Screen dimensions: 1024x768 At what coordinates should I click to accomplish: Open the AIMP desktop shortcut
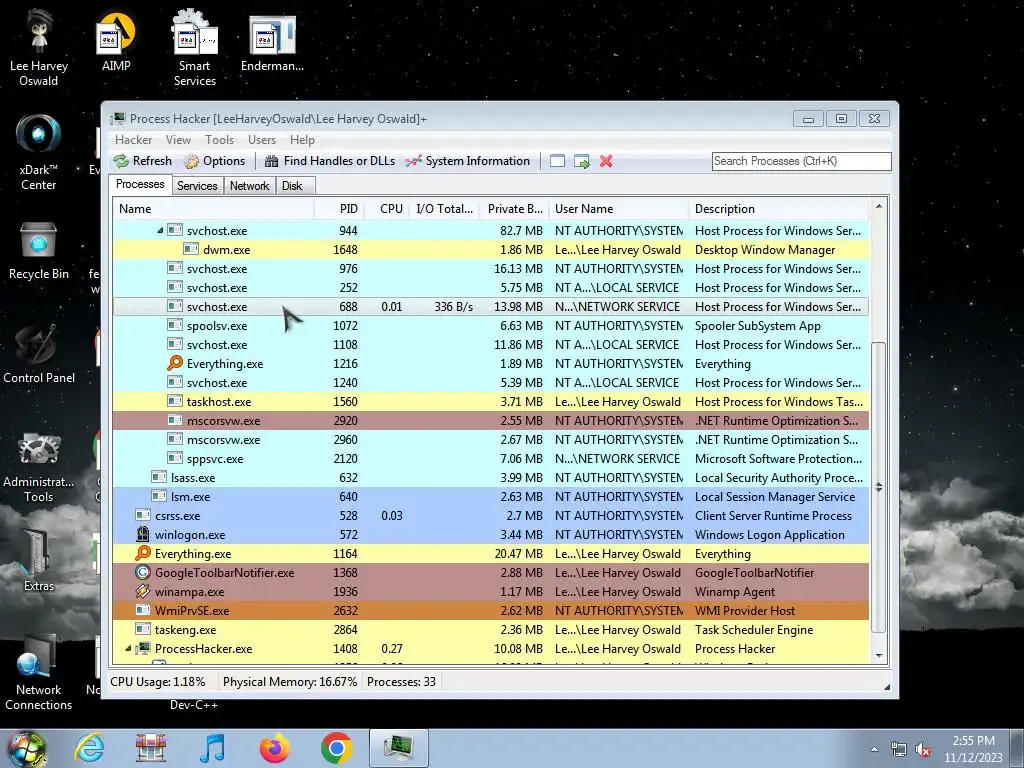point(116,42)
